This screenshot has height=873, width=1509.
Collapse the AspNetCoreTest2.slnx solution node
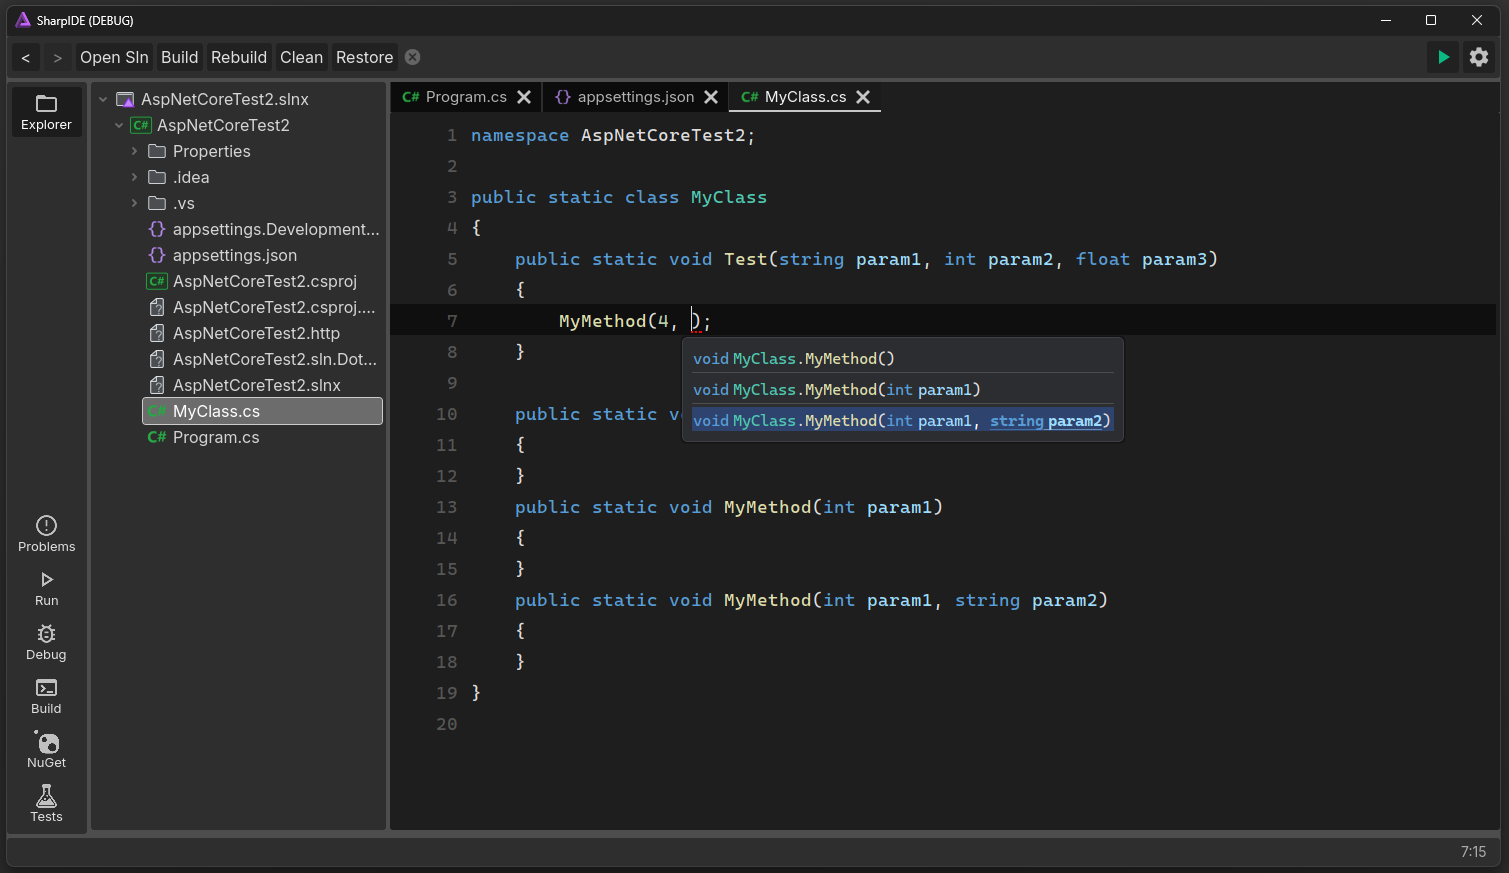click(103, 99)
